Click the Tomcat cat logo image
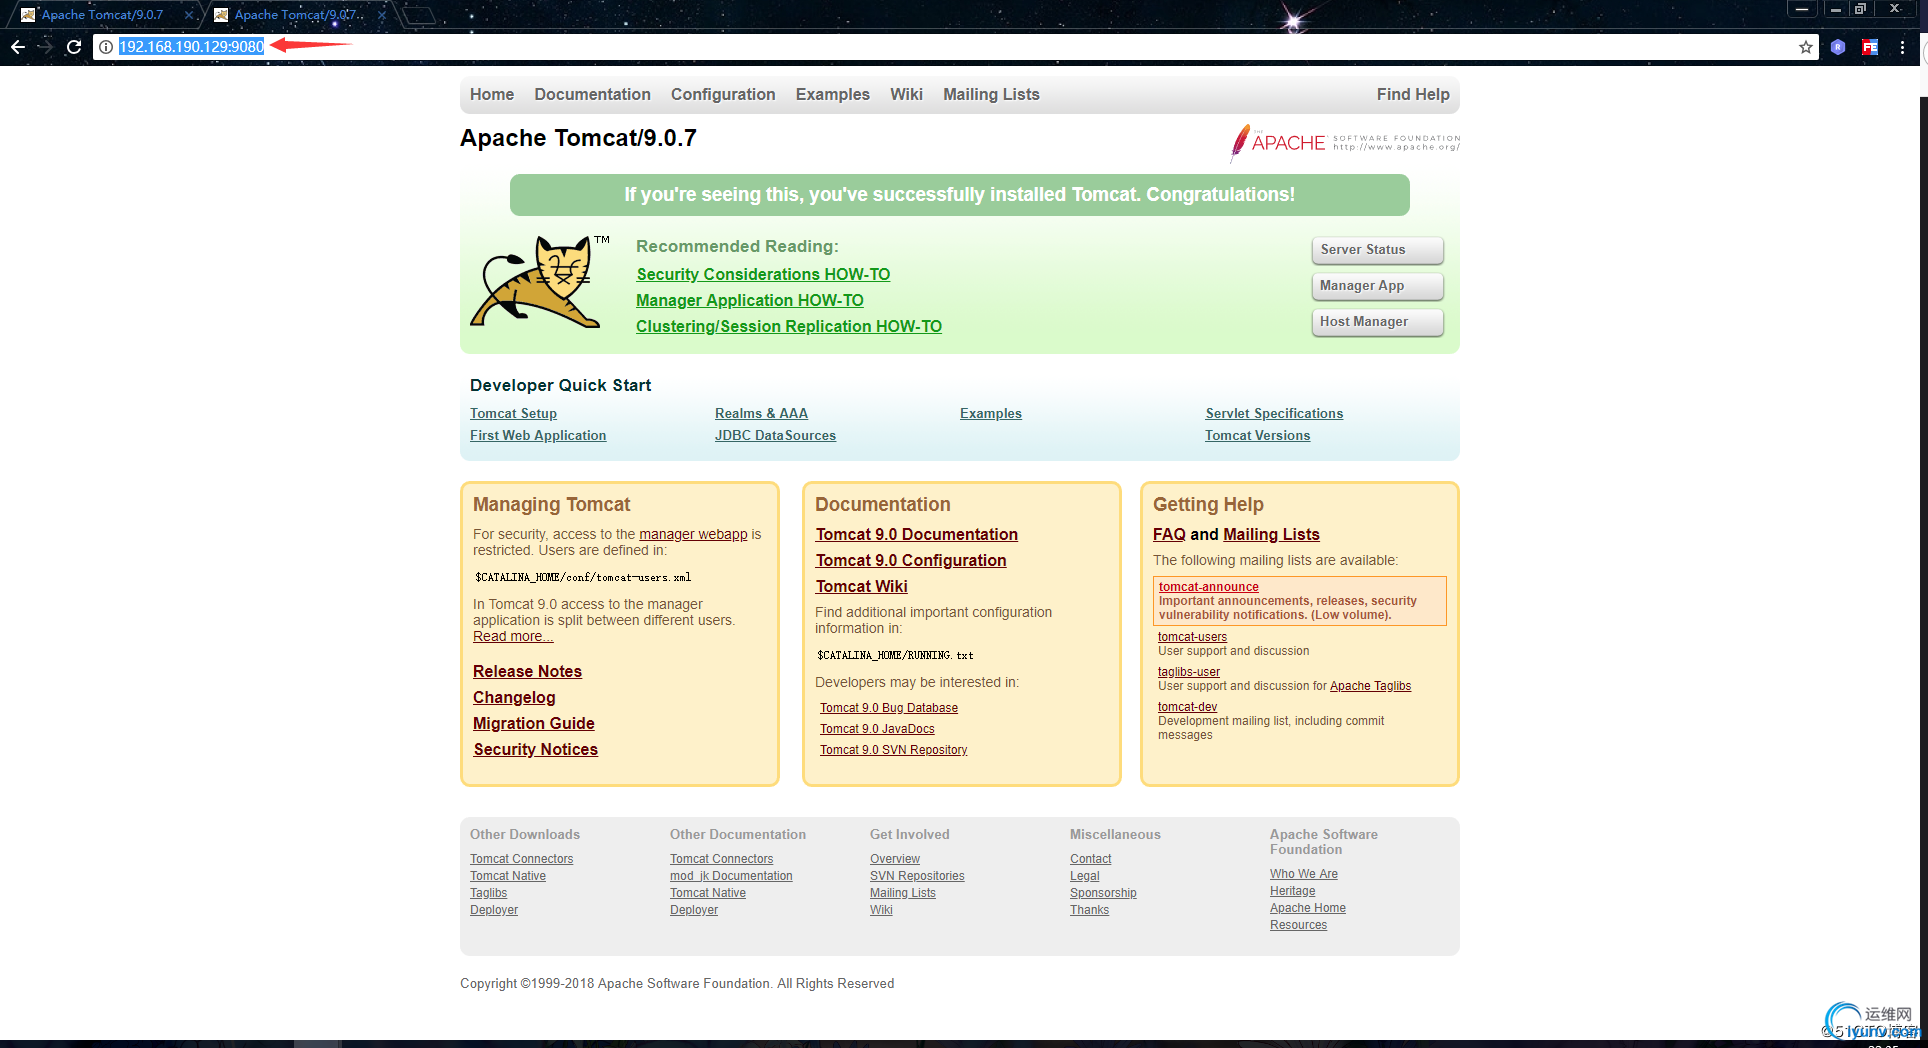This screenshot has height=1048, width=1928. pyautogui.click(x=540, y=282)
